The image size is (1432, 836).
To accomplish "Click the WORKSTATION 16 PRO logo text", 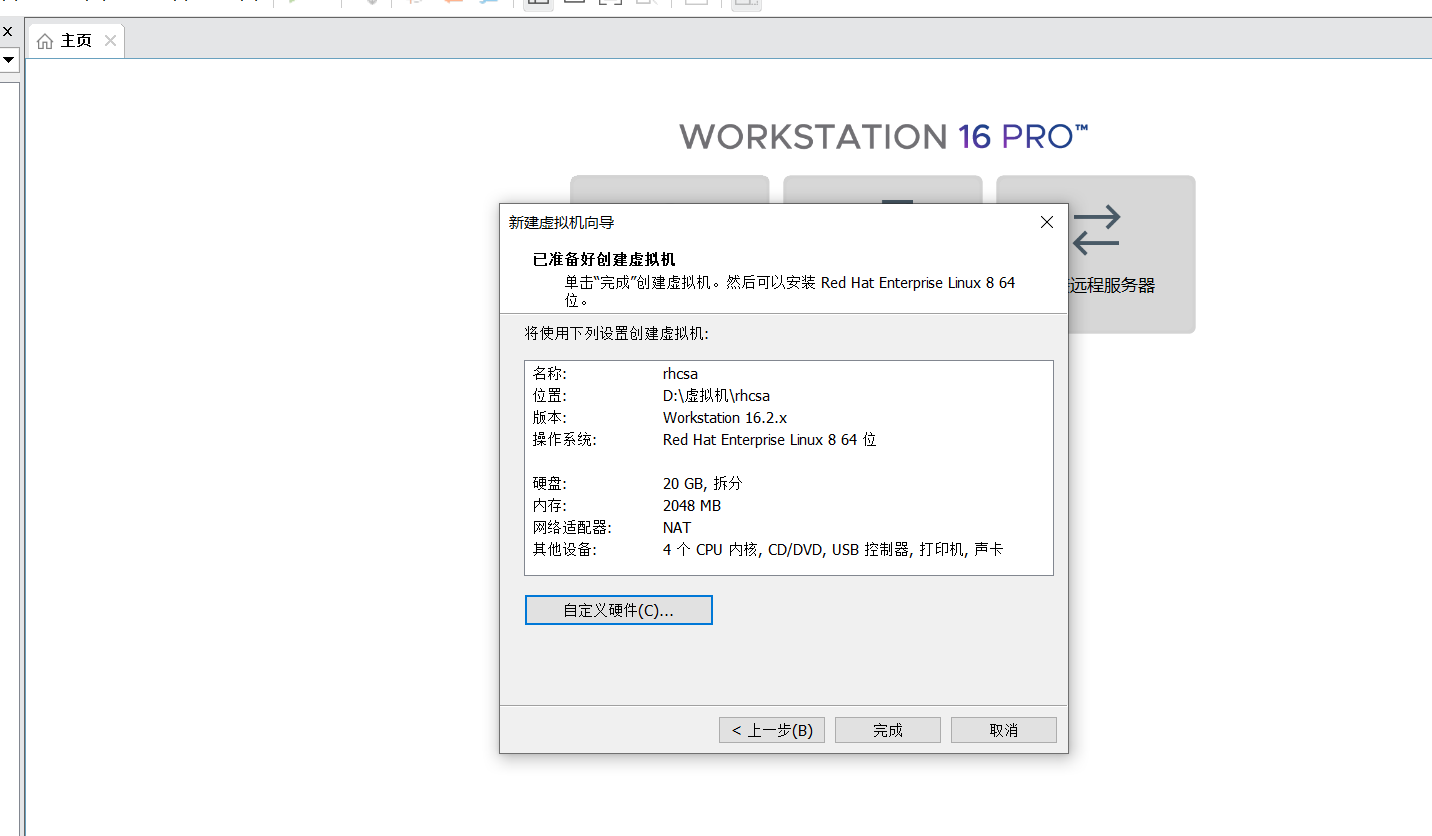I will (x=884, y=137).
